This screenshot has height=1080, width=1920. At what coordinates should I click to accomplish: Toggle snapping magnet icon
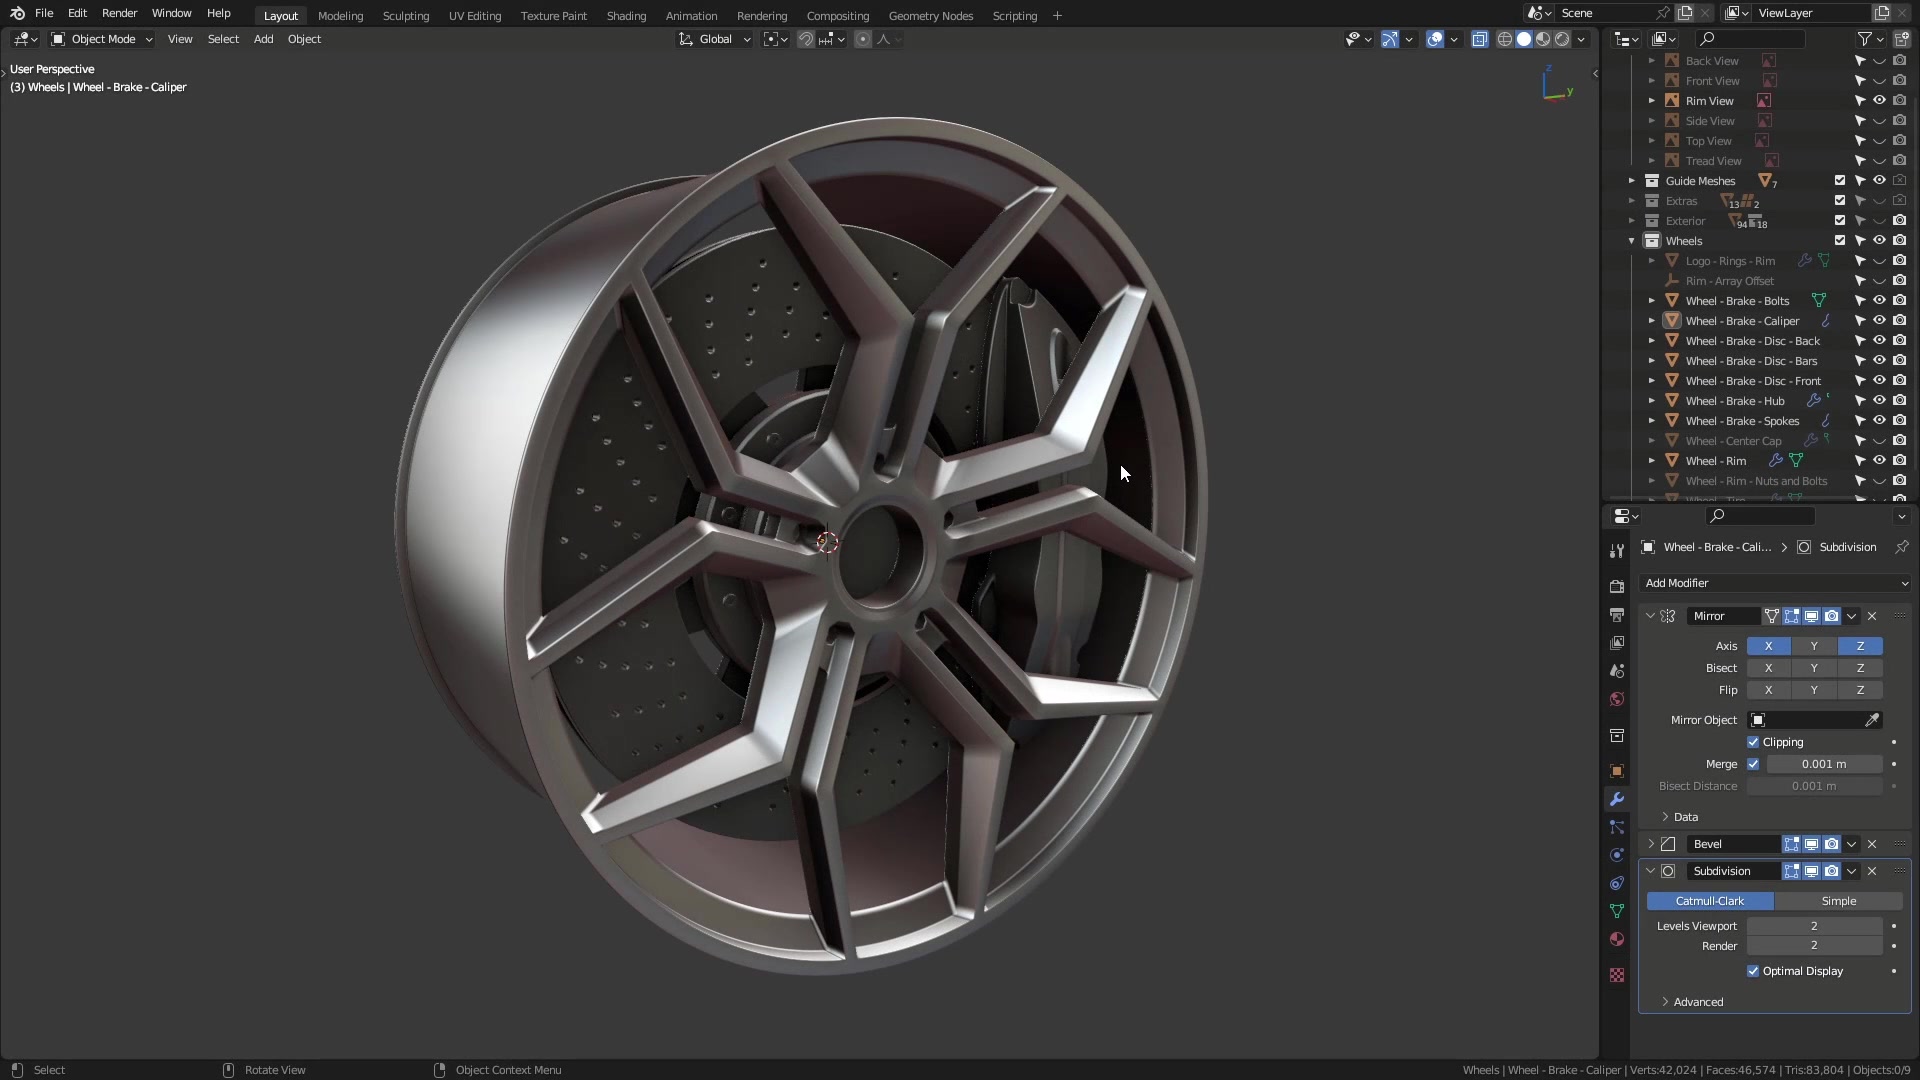click(806, 39)
